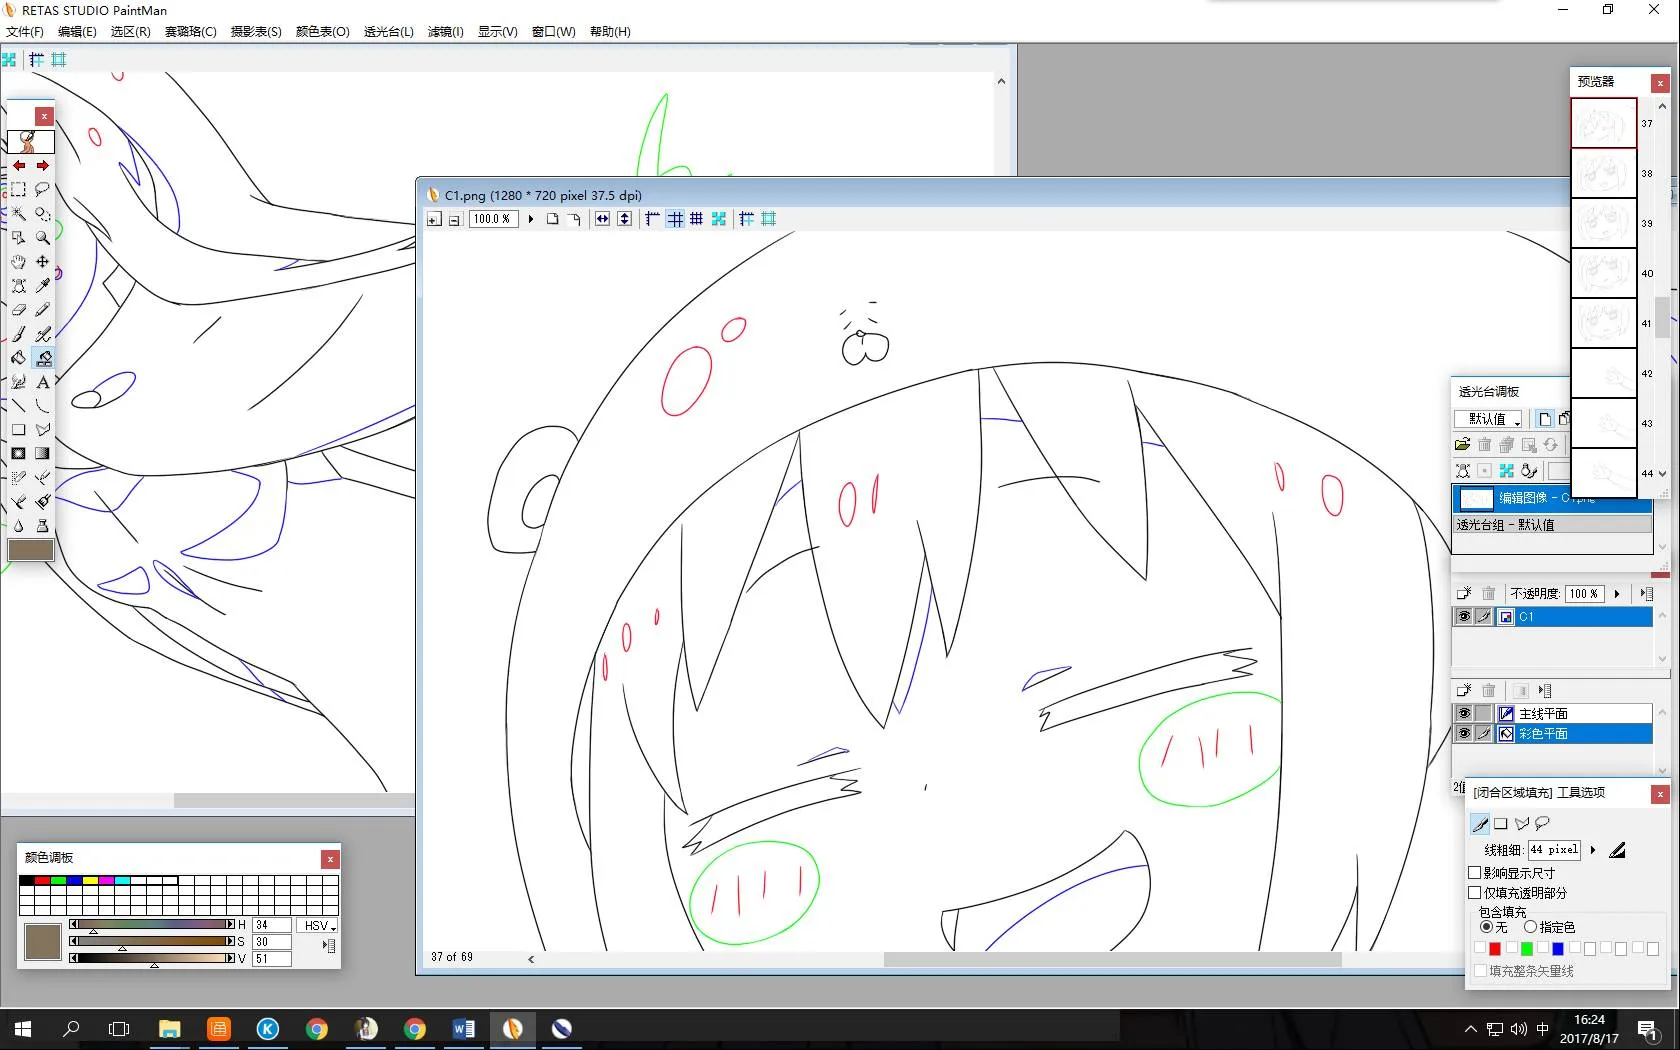This screenshot has width=1680, height=1050.
Task: Open the 选区(R) menu
Action: [130, 32]
